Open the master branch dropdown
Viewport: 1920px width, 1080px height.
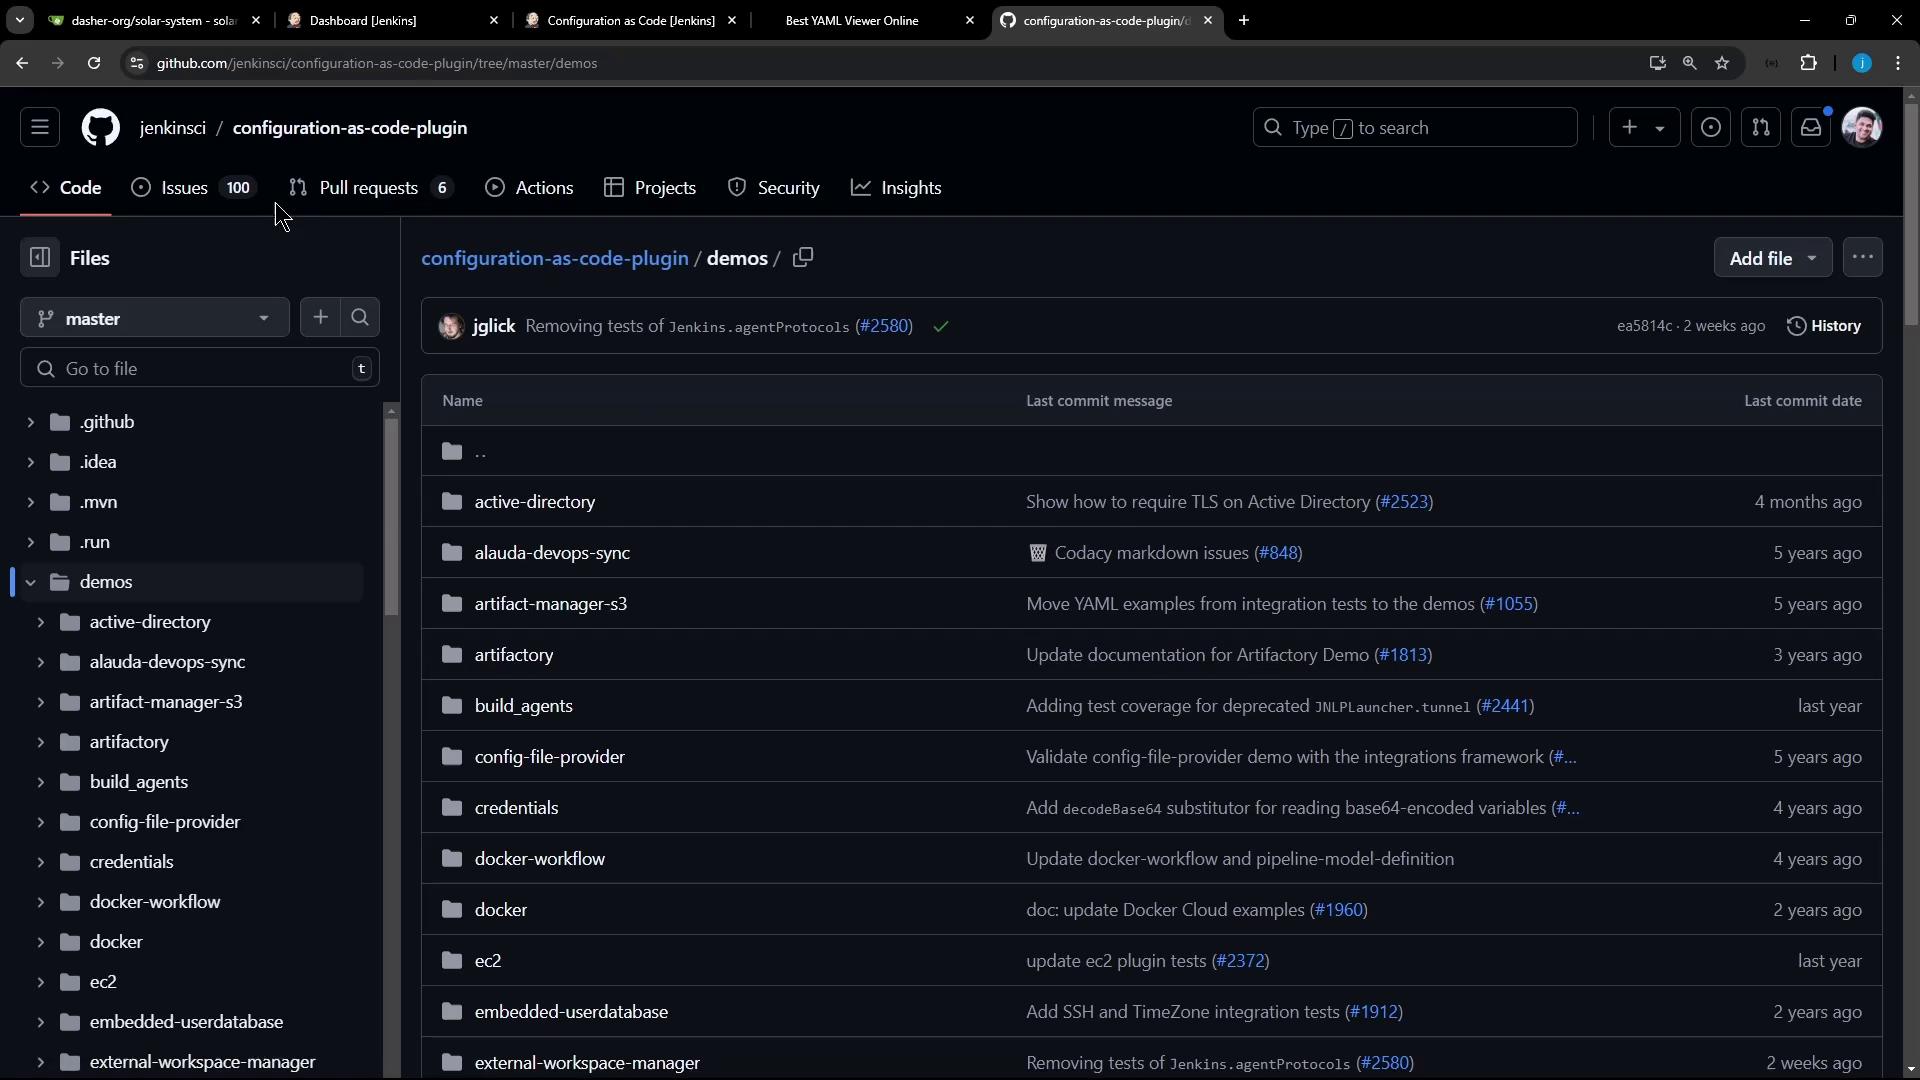[155, 318]
